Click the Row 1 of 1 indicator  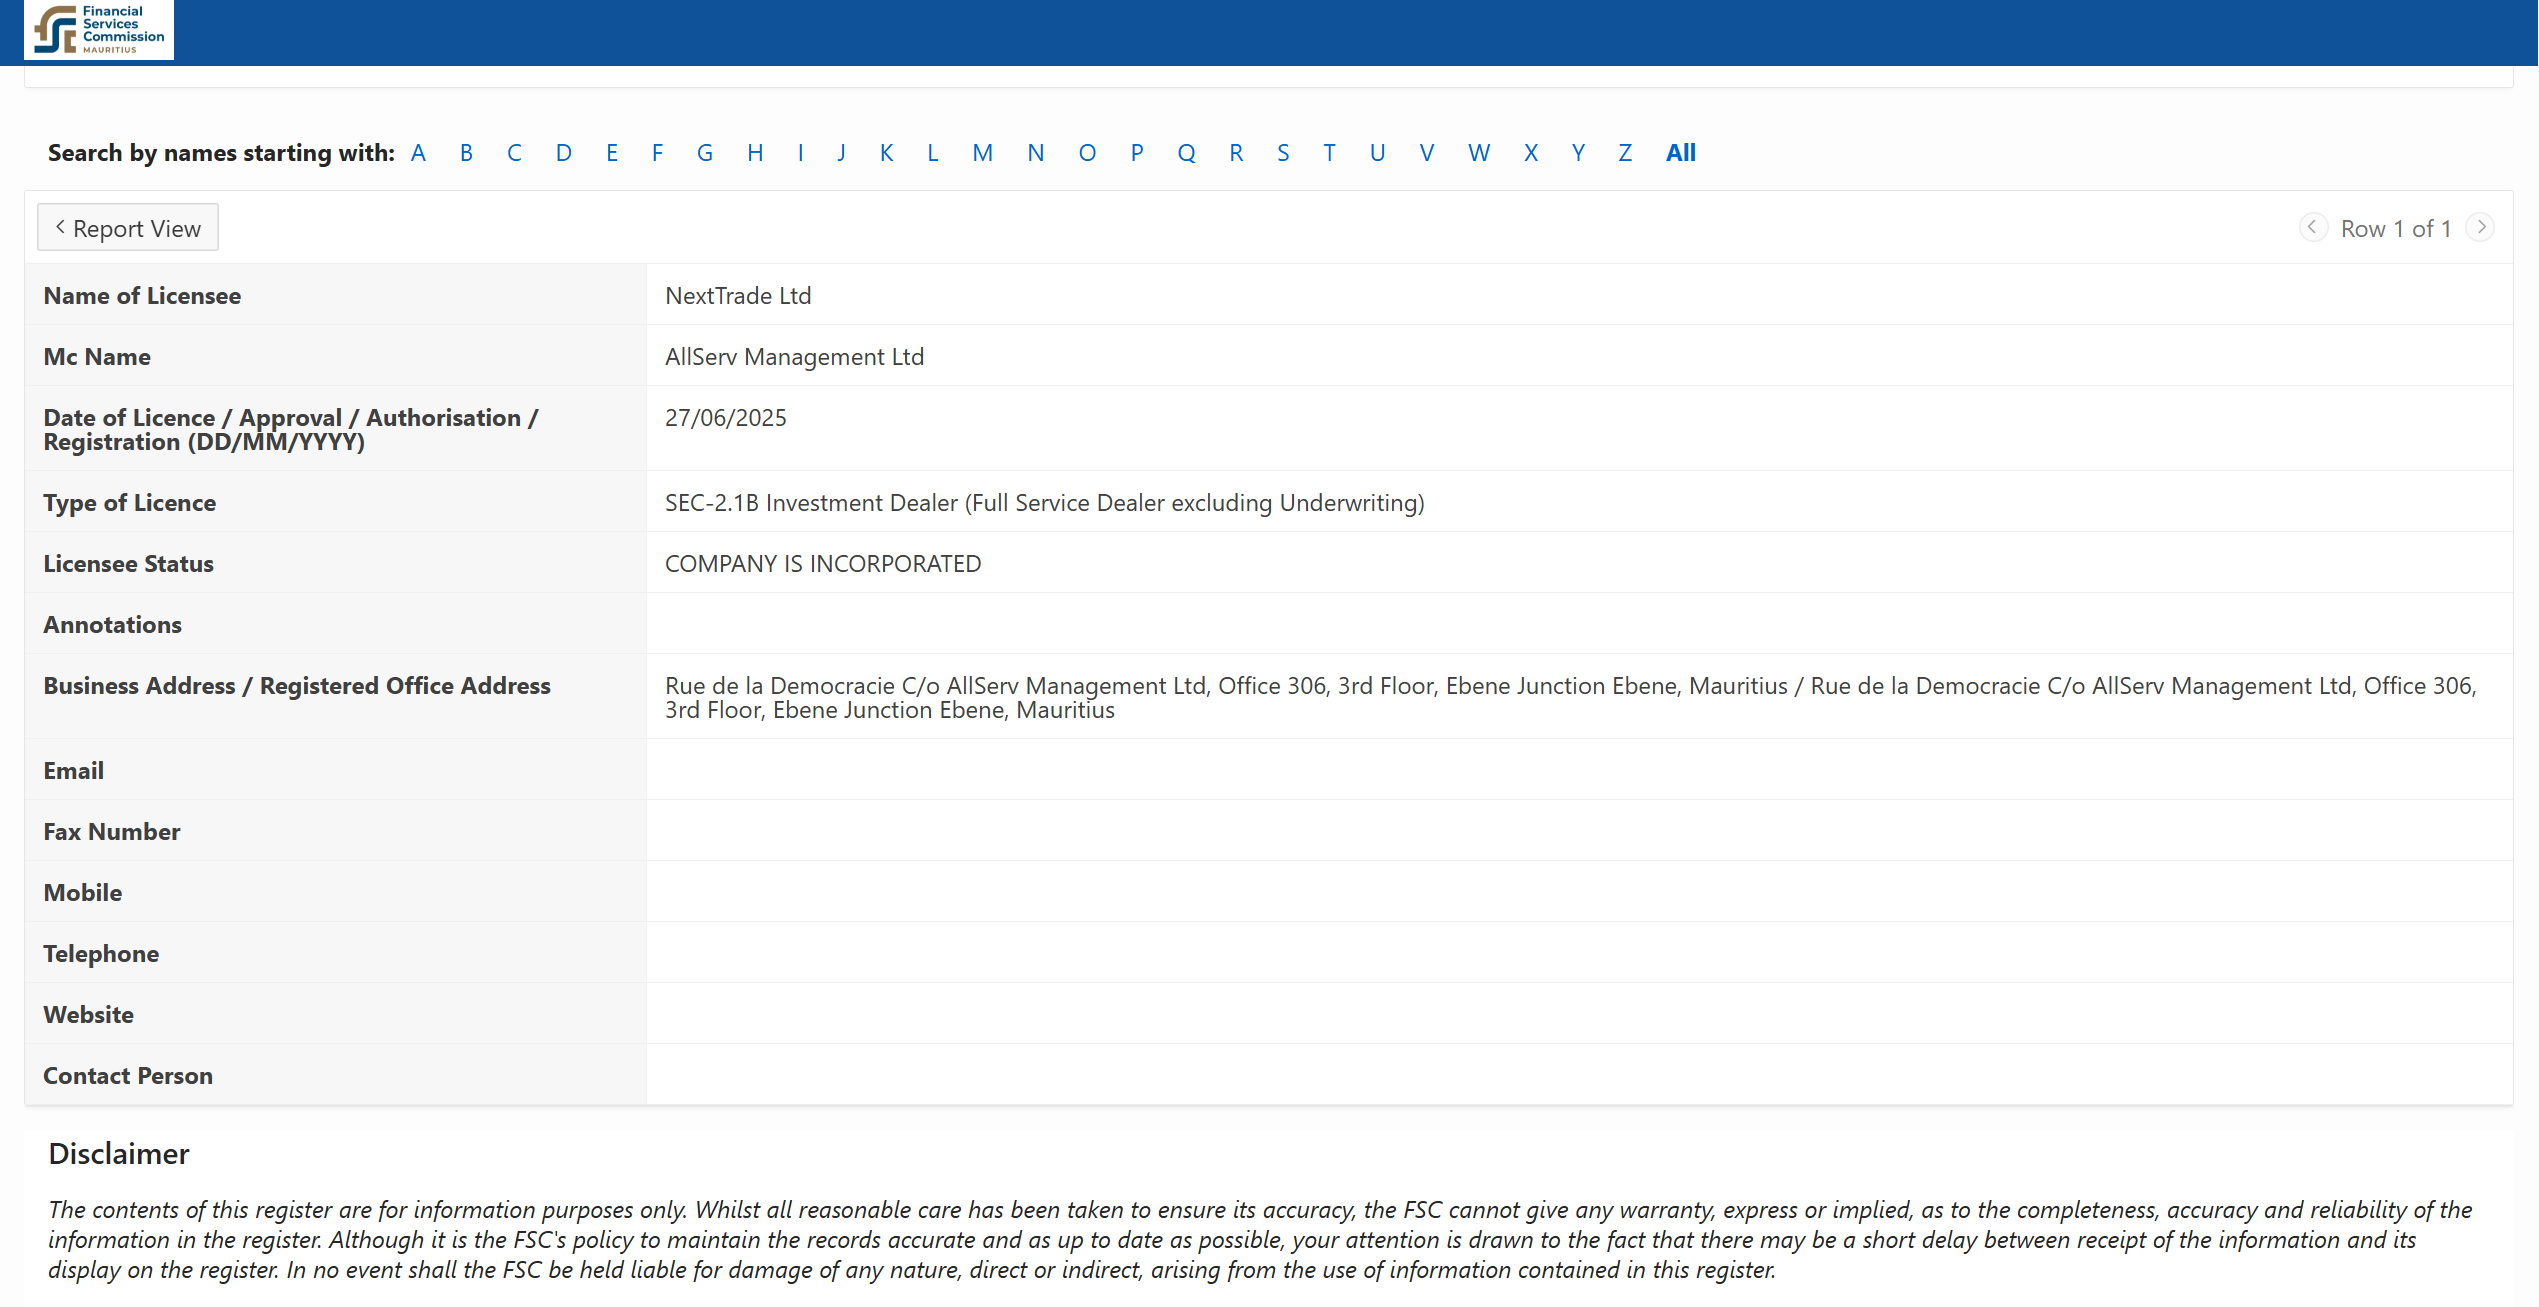[x=2396, y=229]
